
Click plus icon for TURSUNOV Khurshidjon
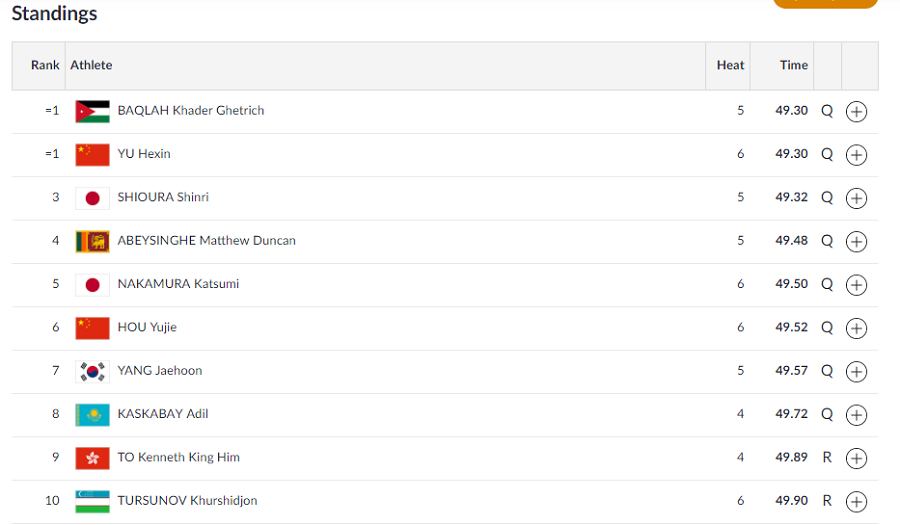click(x=856, y=501)
